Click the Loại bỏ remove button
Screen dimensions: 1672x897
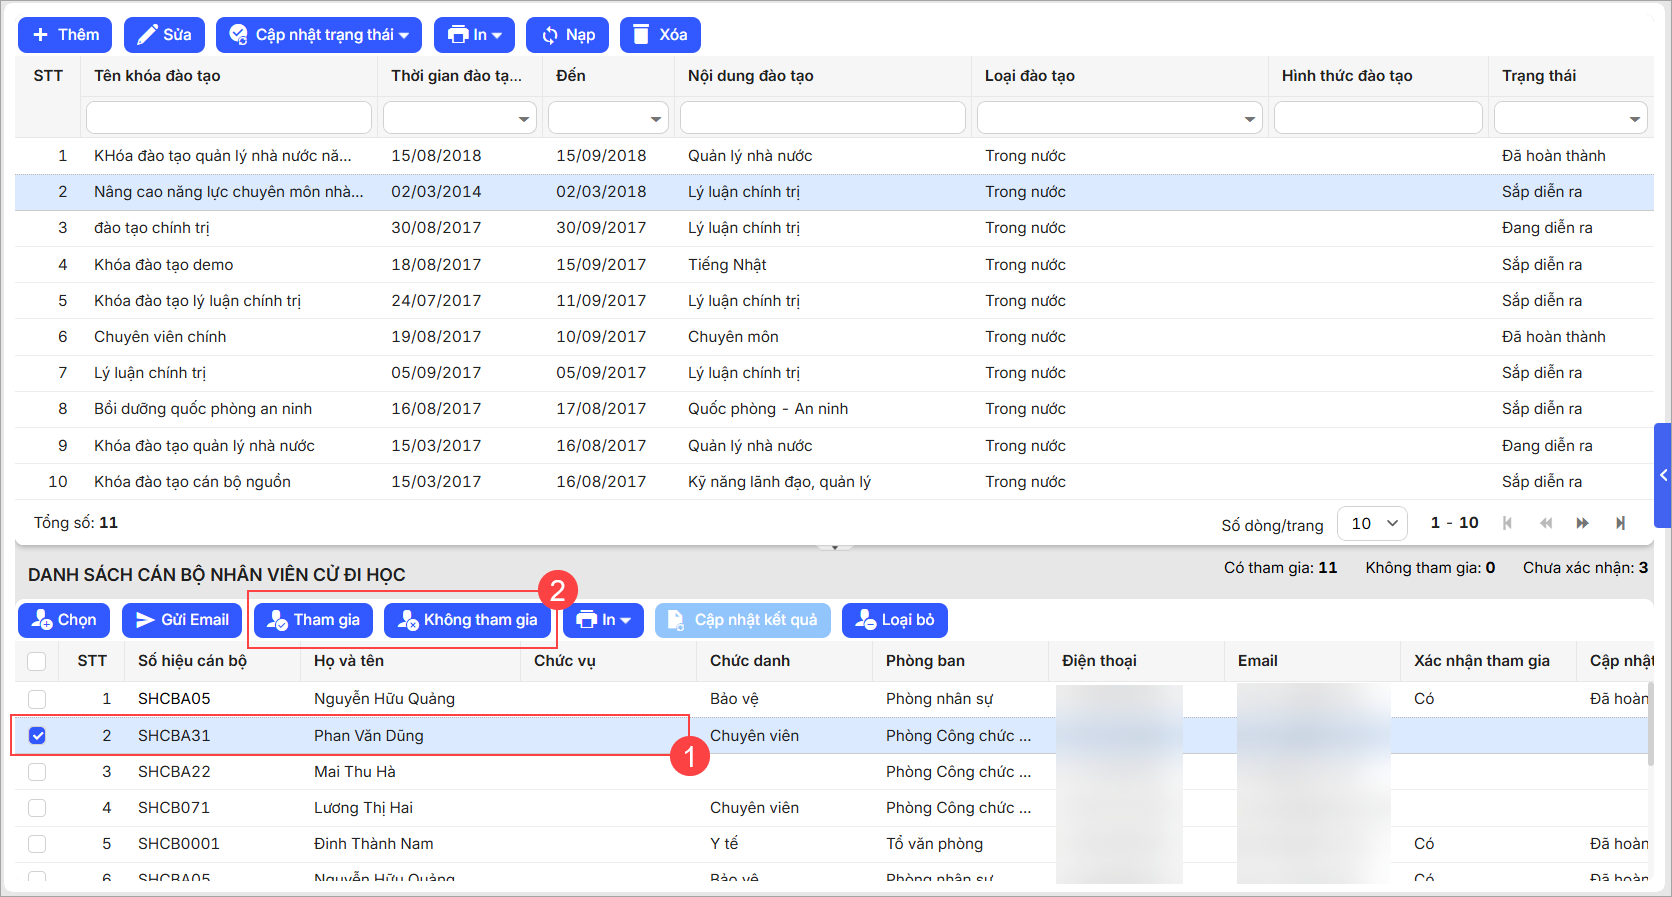pyautogui.click(x=894, y=620)
